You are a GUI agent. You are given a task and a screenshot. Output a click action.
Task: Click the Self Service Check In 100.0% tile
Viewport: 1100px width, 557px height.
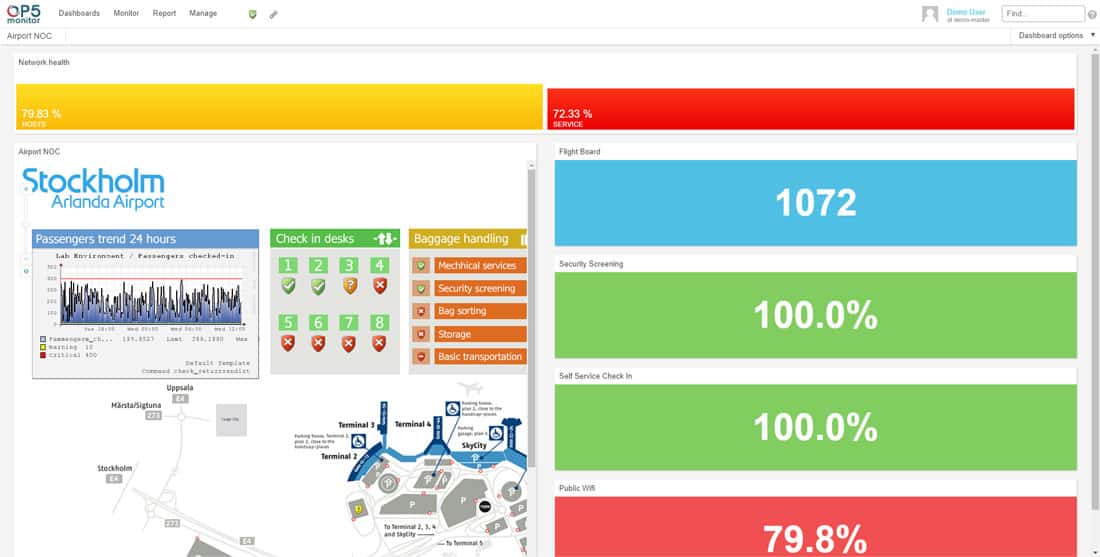815,427
